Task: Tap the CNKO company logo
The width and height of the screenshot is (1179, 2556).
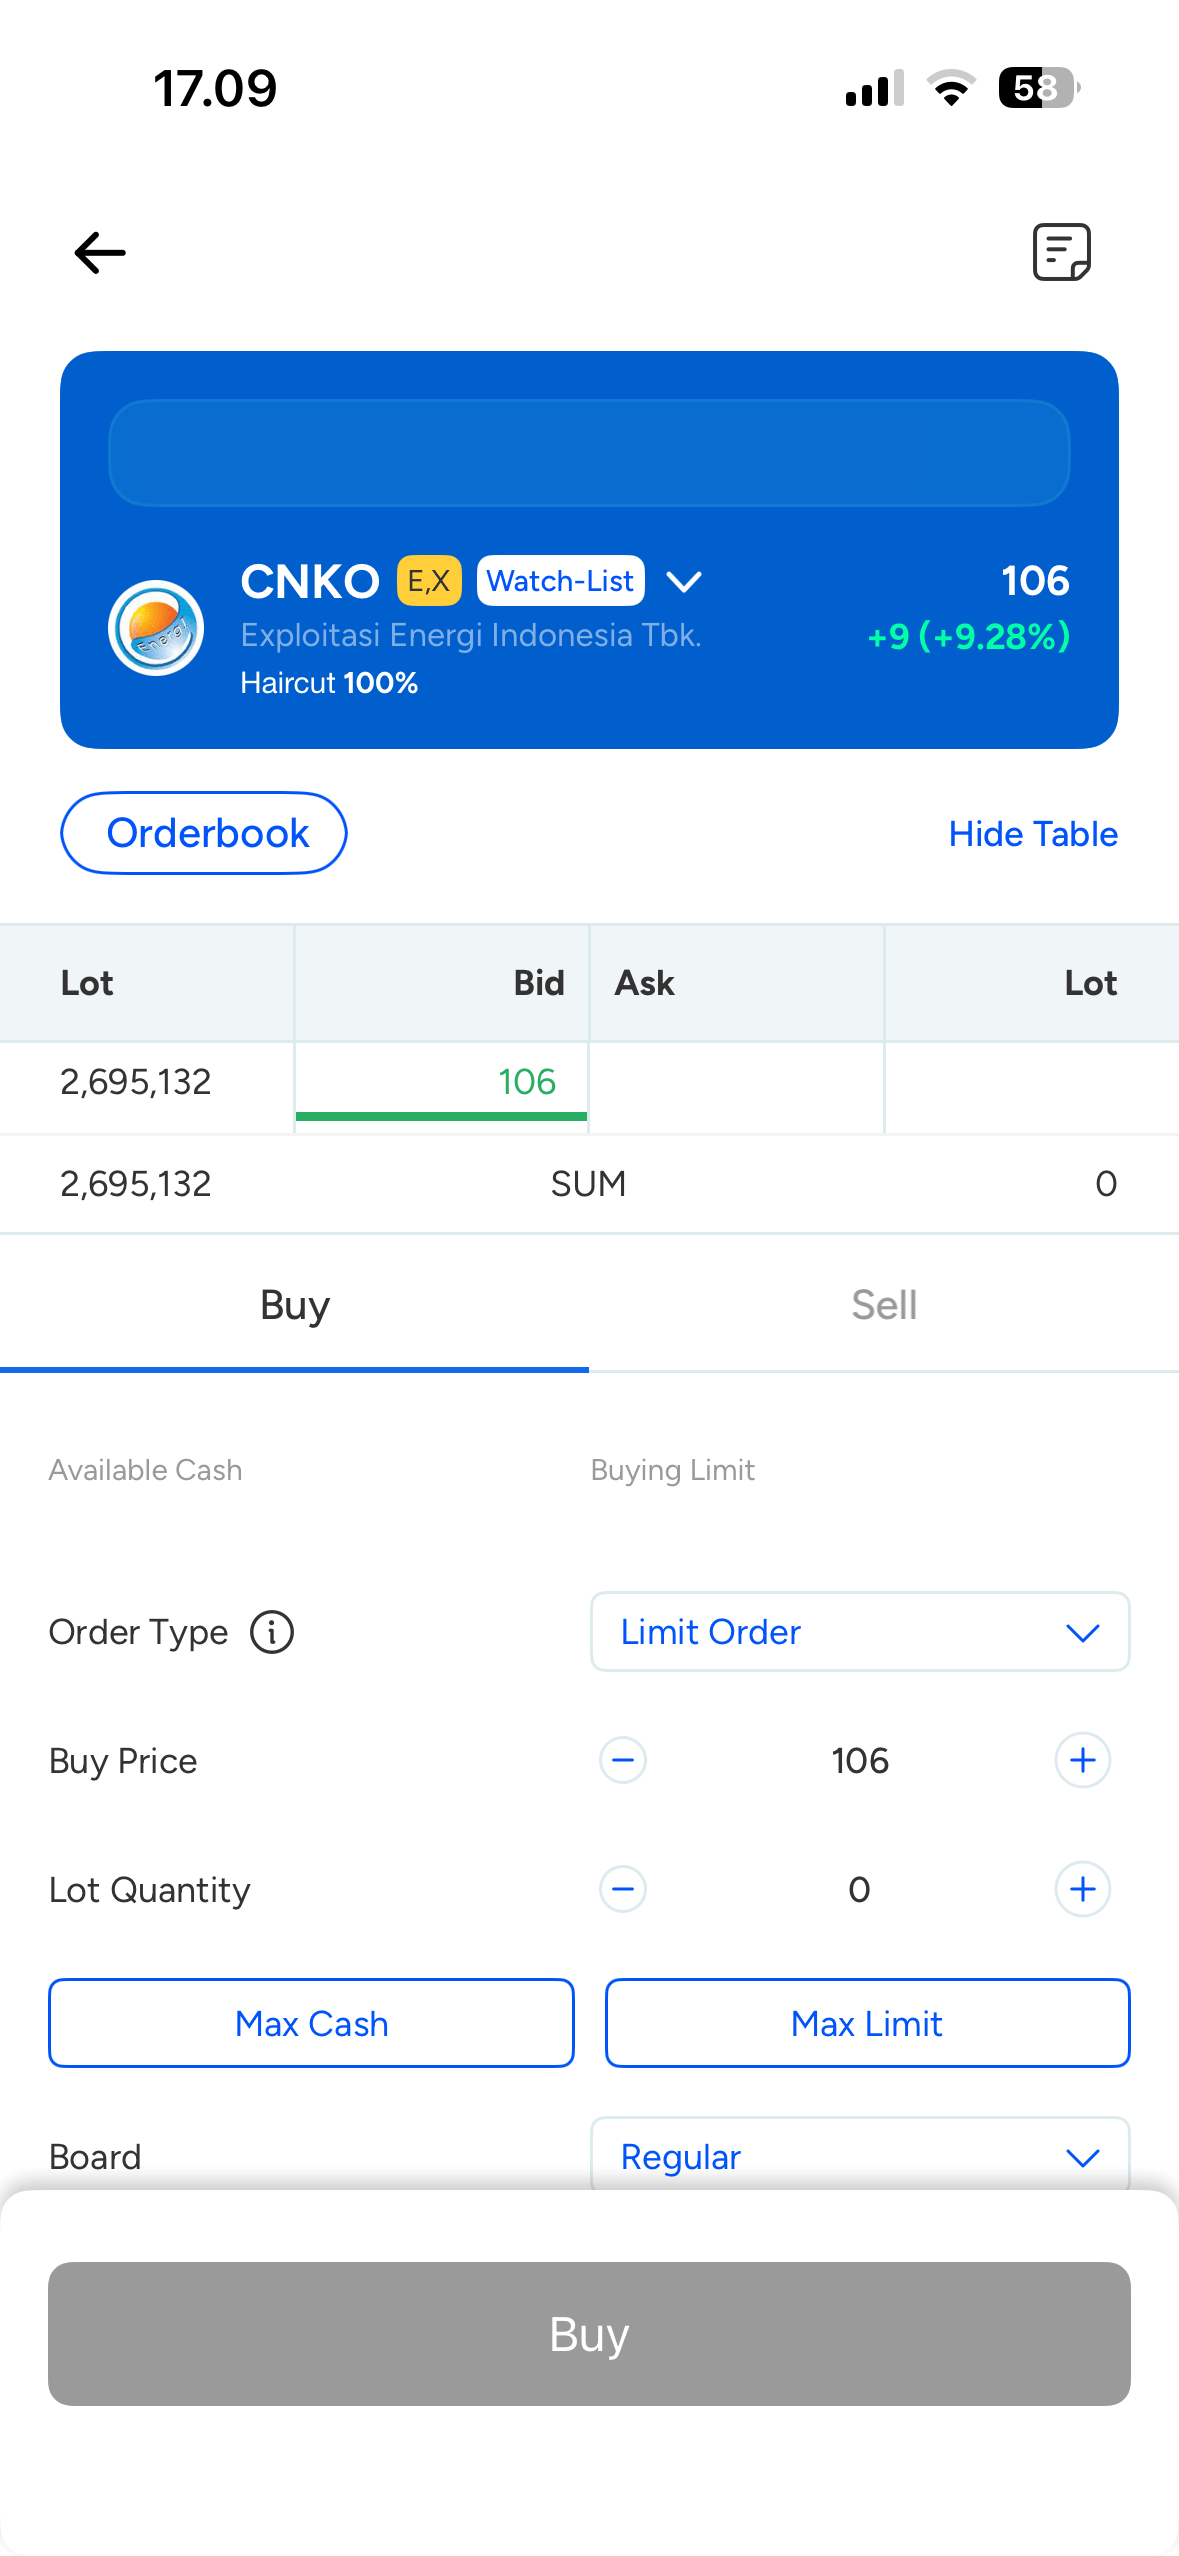Action: [156, 628]
